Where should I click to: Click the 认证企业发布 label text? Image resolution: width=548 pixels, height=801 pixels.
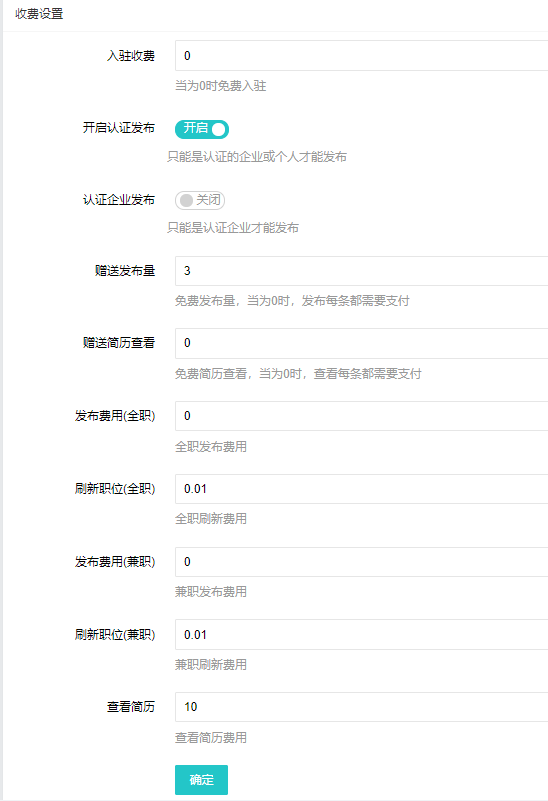(119, 200)
